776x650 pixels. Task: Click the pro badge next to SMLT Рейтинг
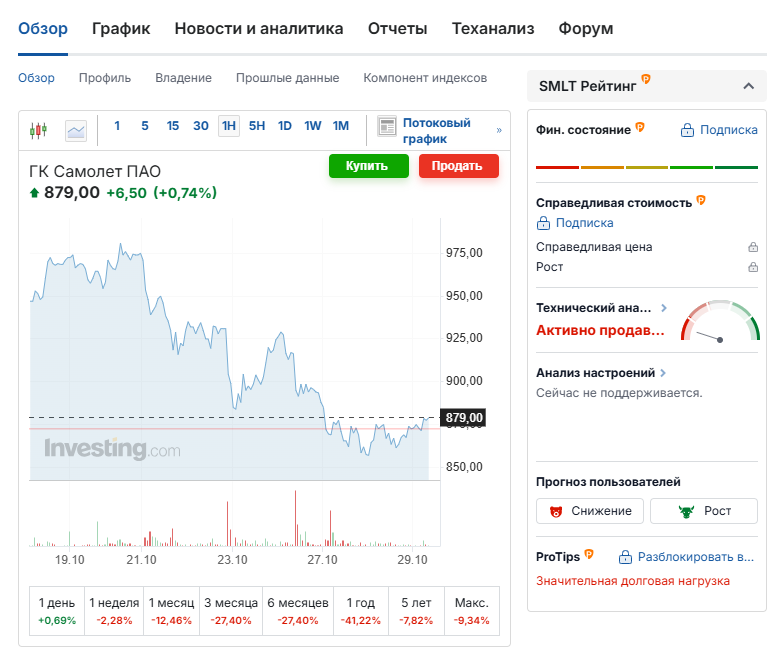click(x=646, y=79)
